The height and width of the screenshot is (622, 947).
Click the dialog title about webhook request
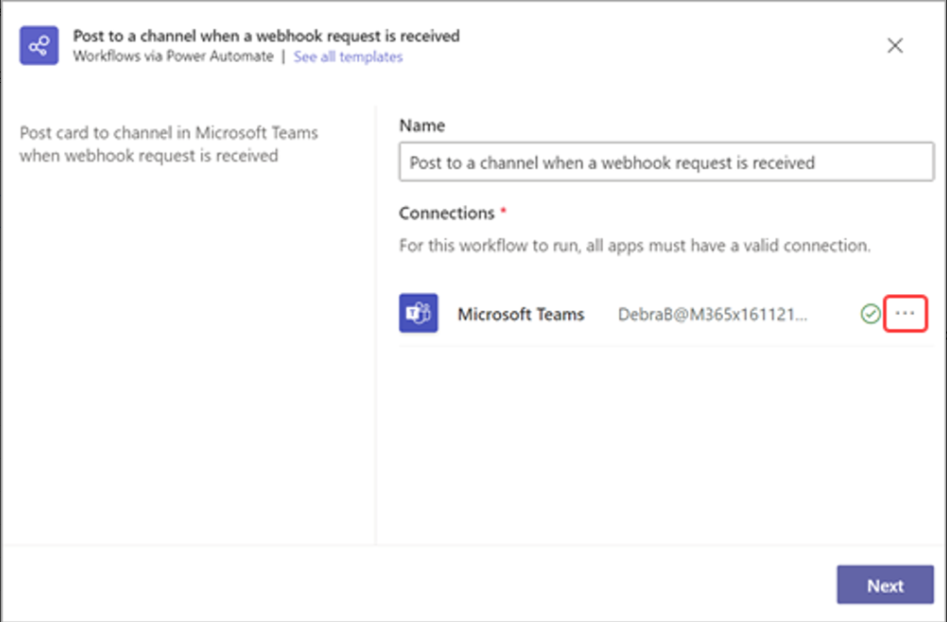[266, 36]
